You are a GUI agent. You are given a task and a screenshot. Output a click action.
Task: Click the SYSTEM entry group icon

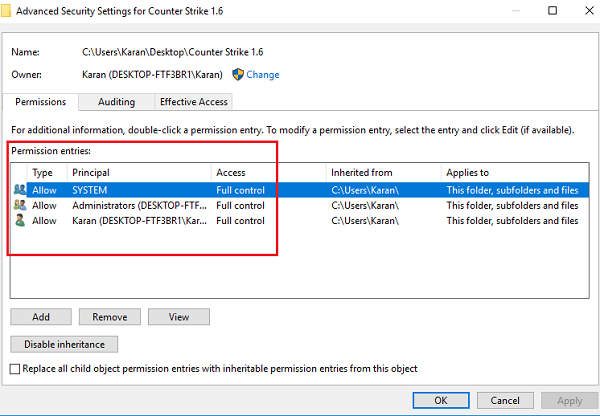20,189
